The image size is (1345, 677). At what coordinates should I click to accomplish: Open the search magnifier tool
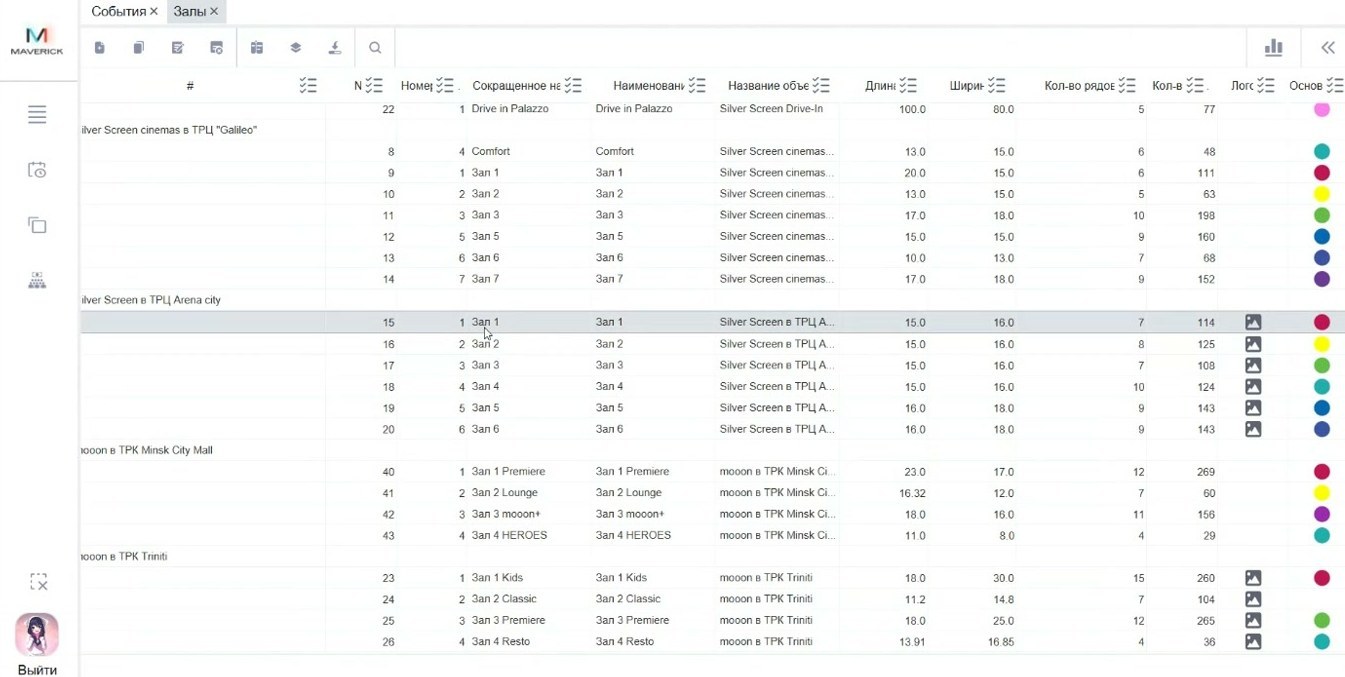(x=375, y=47)
